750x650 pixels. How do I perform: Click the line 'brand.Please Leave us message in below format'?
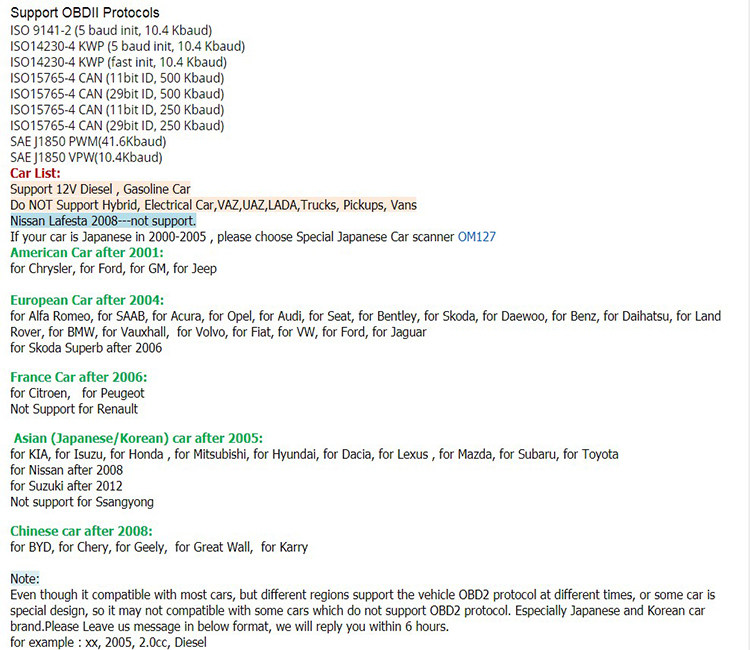[x=230, y=627]
